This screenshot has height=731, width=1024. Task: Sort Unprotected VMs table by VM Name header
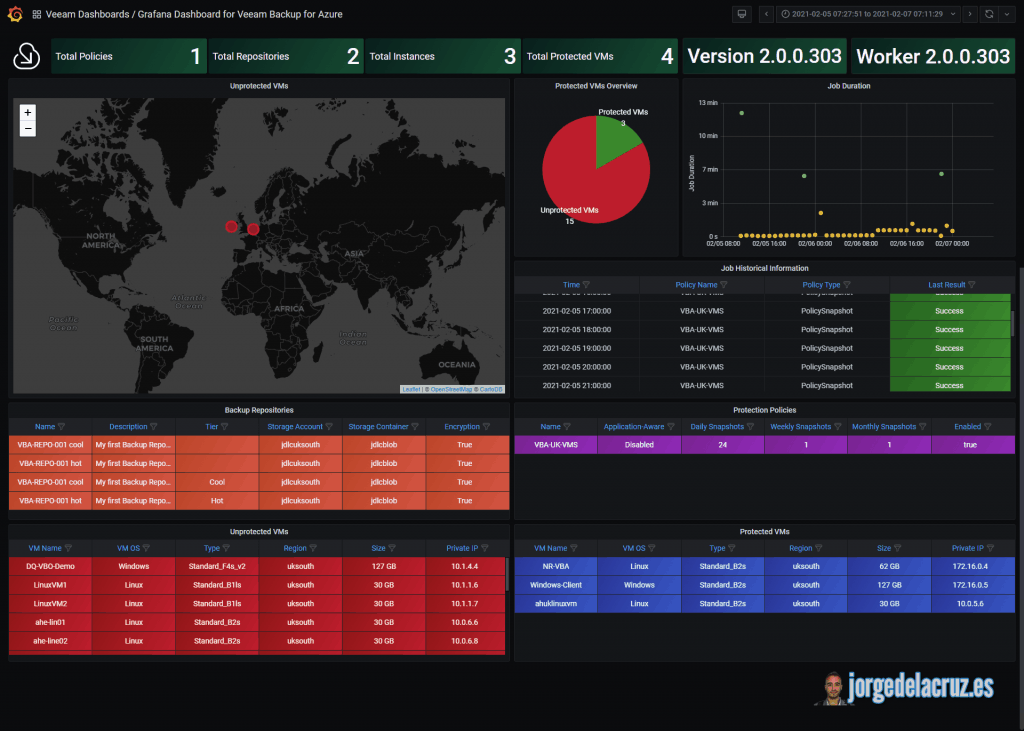click(45, 548)
